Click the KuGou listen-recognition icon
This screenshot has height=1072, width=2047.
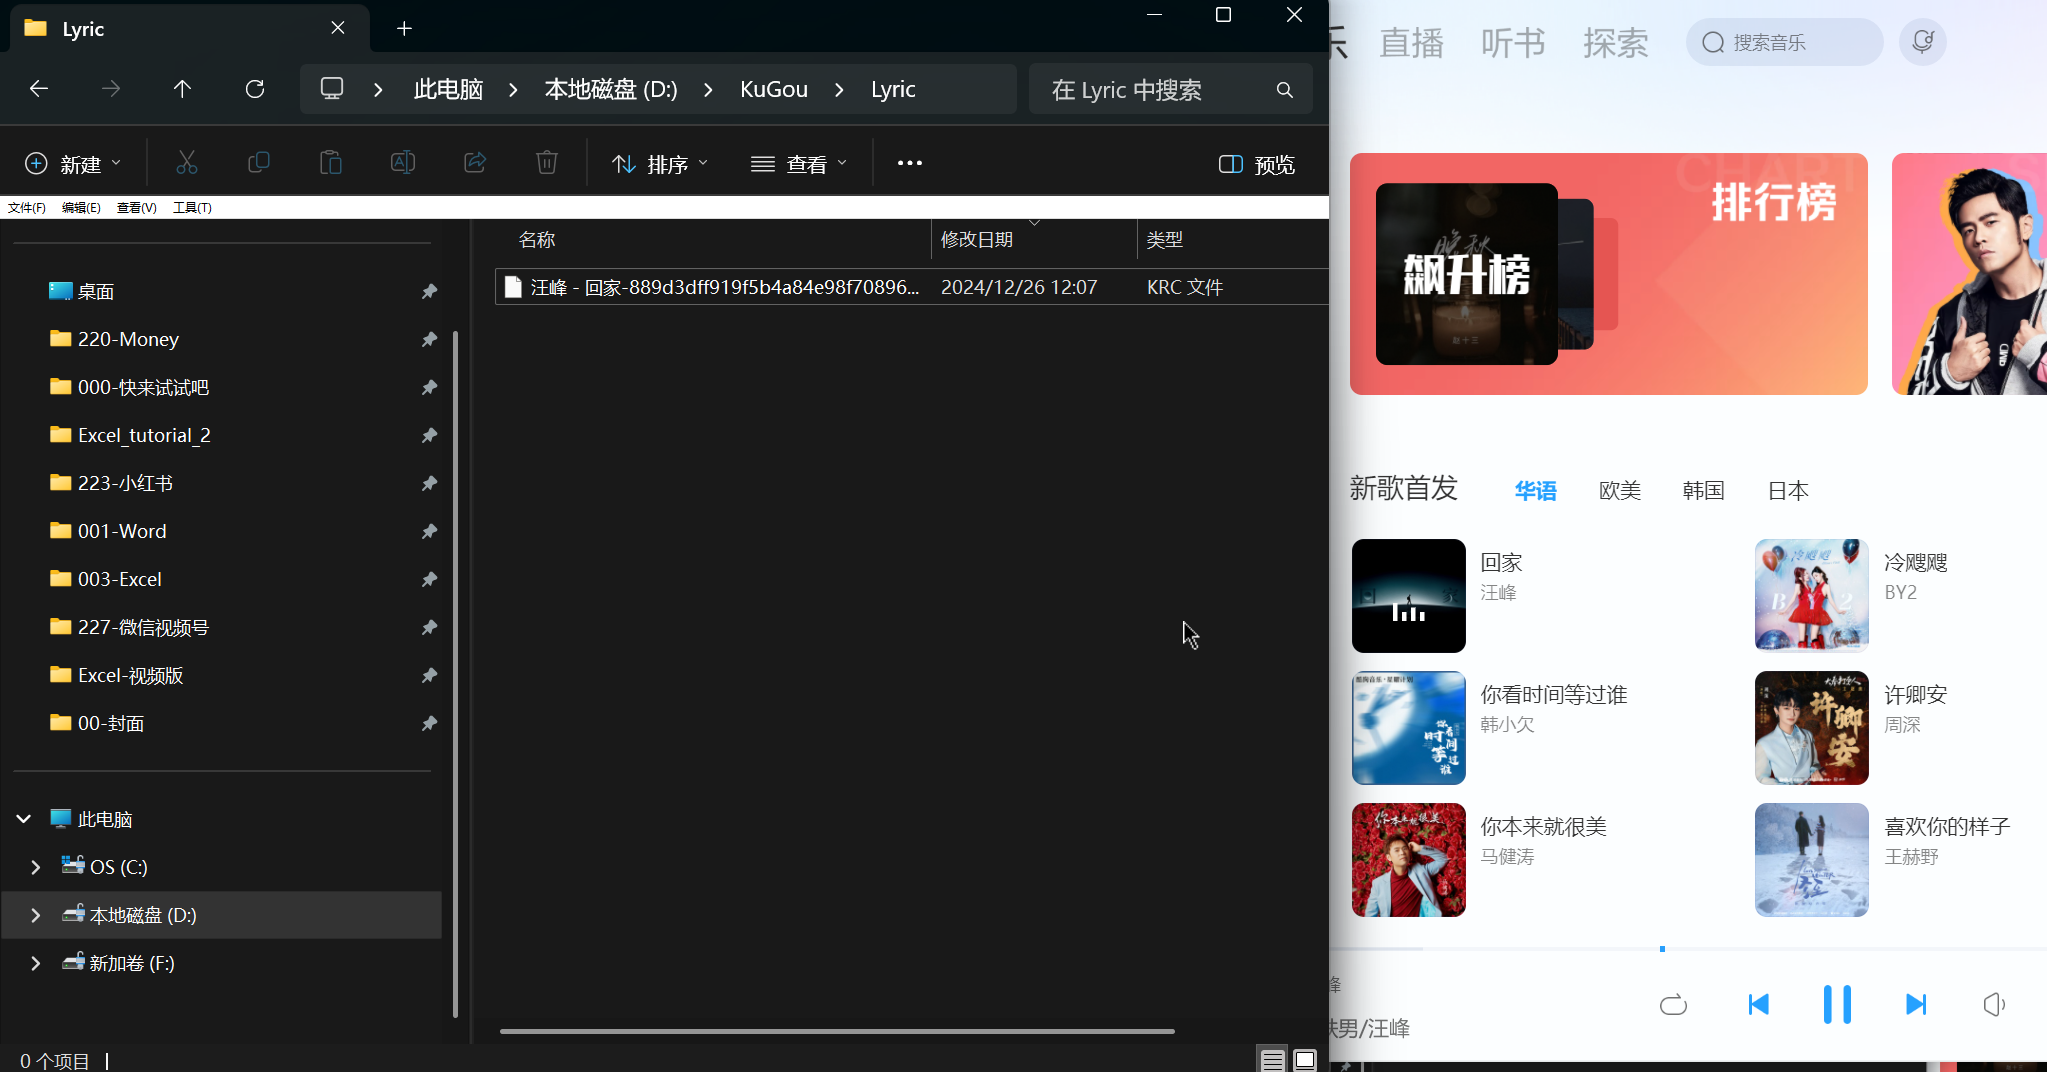click(x=1922, y=42)
